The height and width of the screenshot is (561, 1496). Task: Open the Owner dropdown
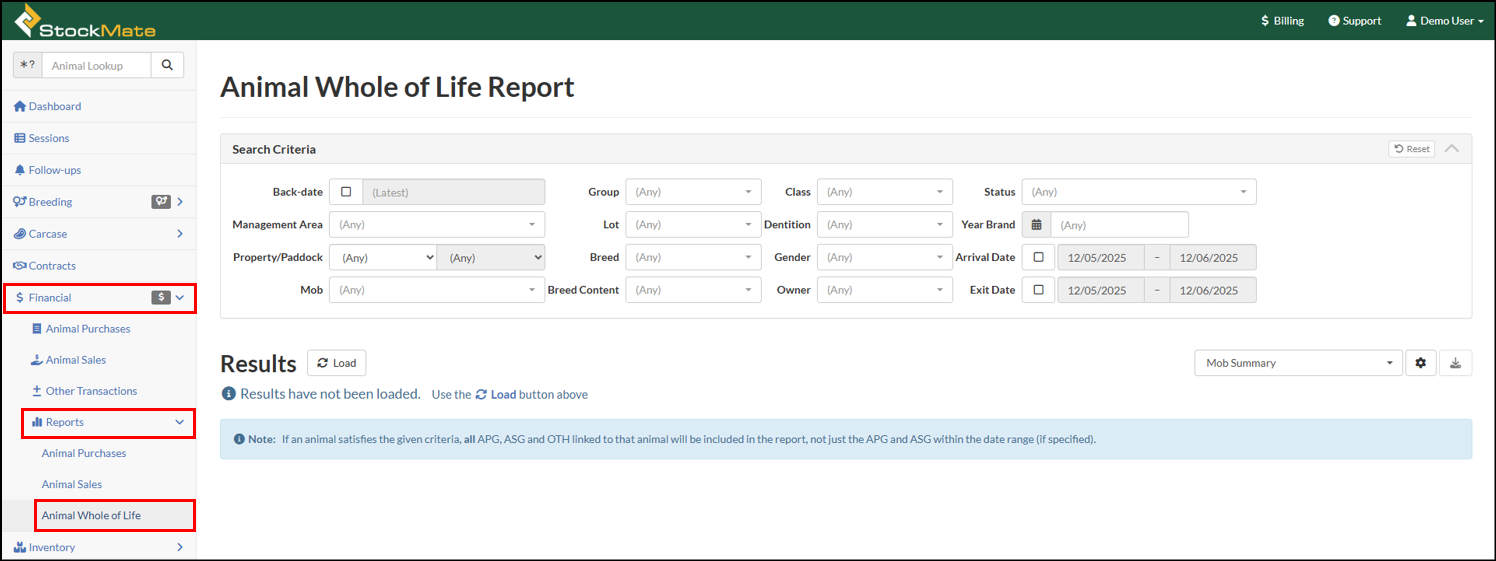885,290
